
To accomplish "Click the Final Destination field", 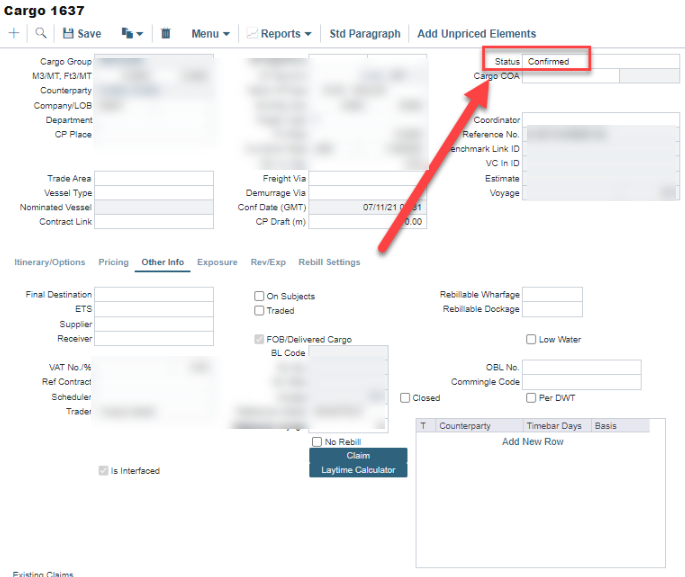I will pyautogui.click(x=154, y=294).
